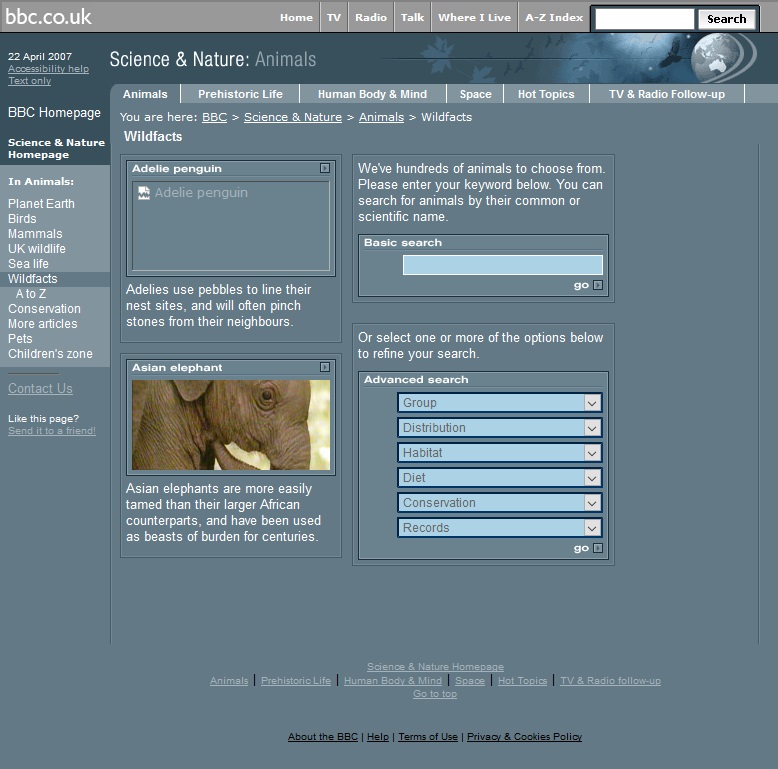Image resolution: width=778 pixels, height=769 pixels.
Task: Click footer Hot Topics link
Action: pyautogui.click(x=522, y=681)
